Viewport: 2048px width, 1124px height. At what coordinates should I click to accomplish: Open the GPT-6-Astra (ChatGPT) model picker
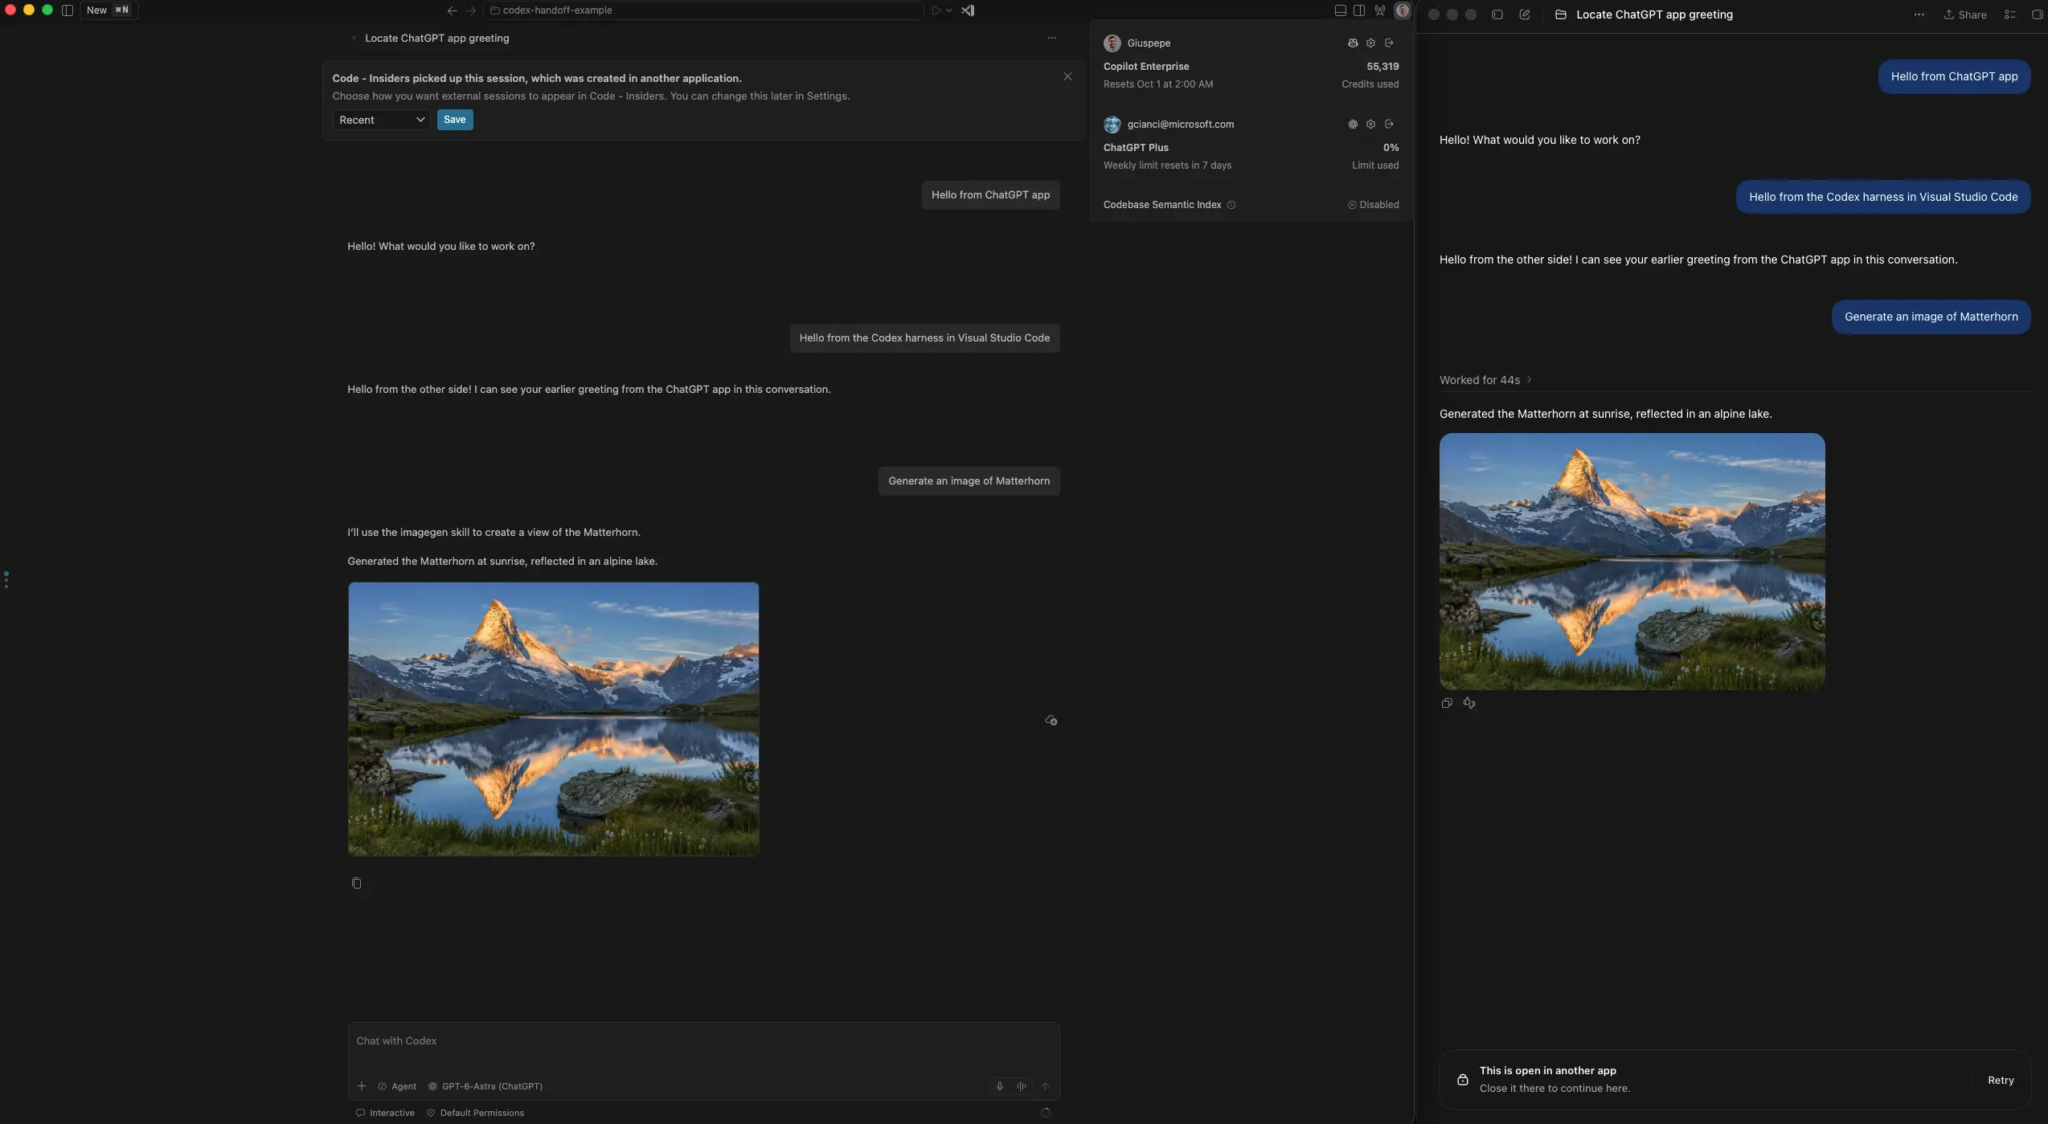485,1086
